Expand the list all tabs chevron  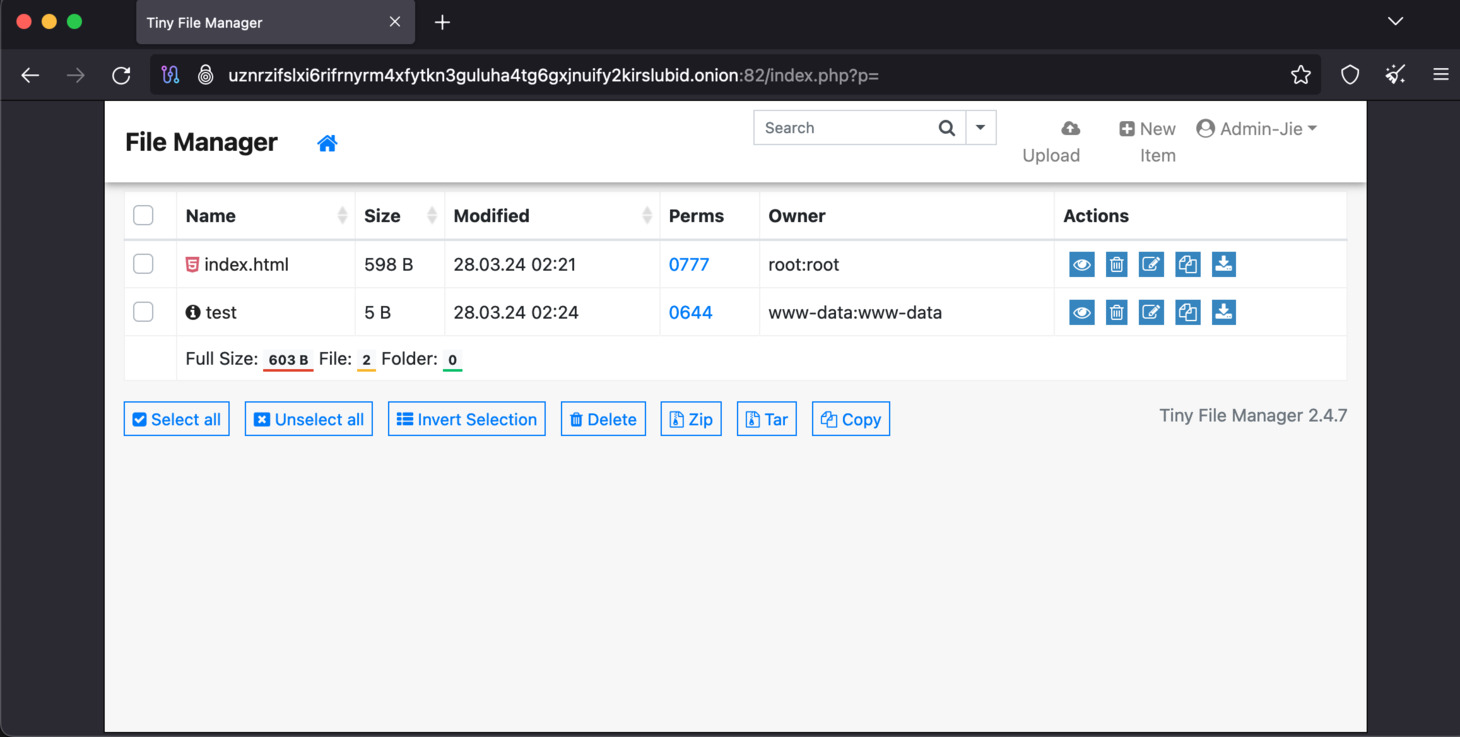[x=1395, y=21]
